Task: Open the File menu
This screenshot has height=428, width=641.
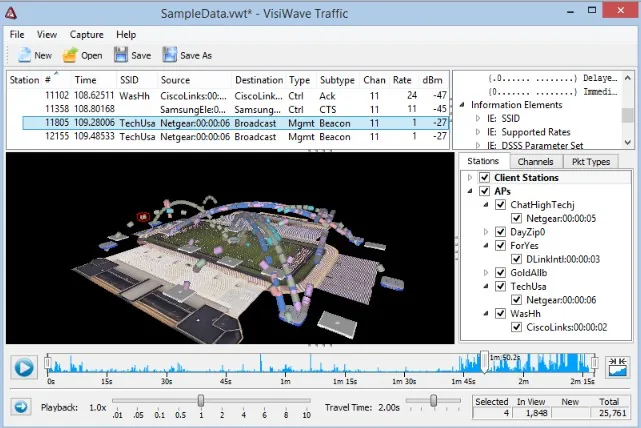Action: pos(17,34)
